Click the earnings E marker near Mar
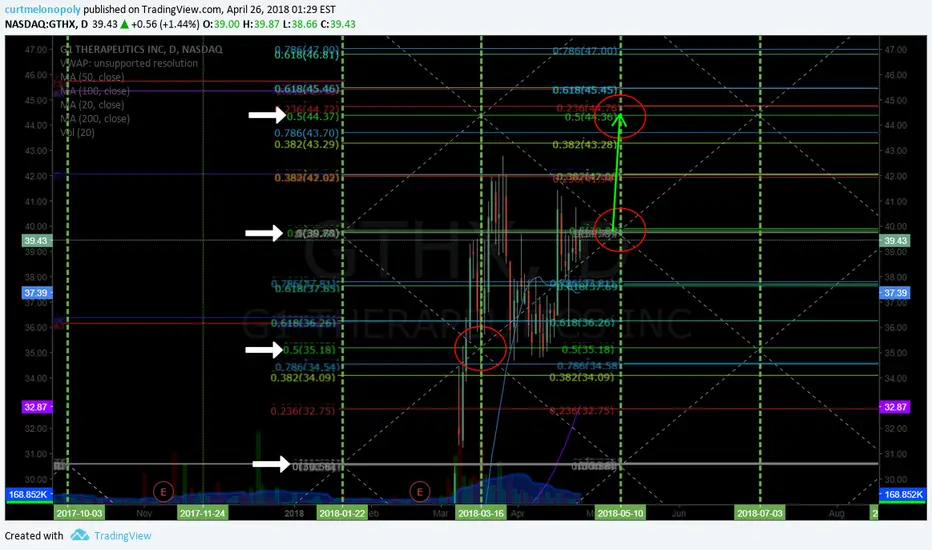 [420, 492]
